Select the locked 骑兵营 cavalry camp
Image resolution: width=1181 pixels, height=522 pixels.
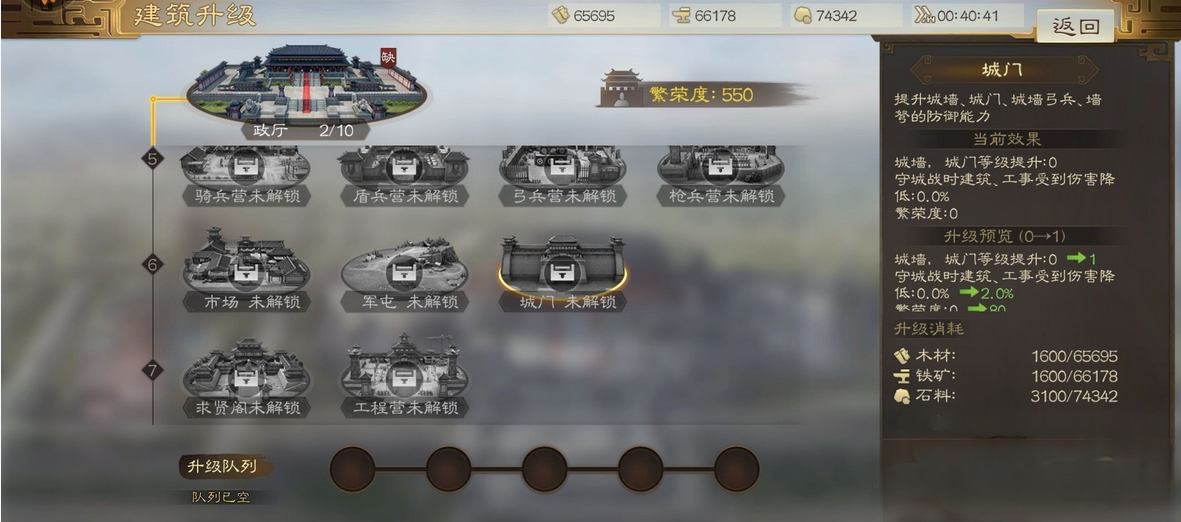coord(246,176)
